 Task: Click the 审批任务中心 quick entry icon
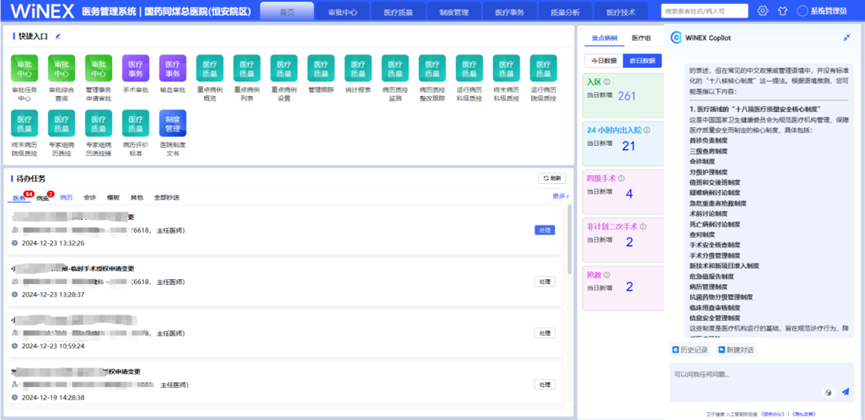(24, 69)
